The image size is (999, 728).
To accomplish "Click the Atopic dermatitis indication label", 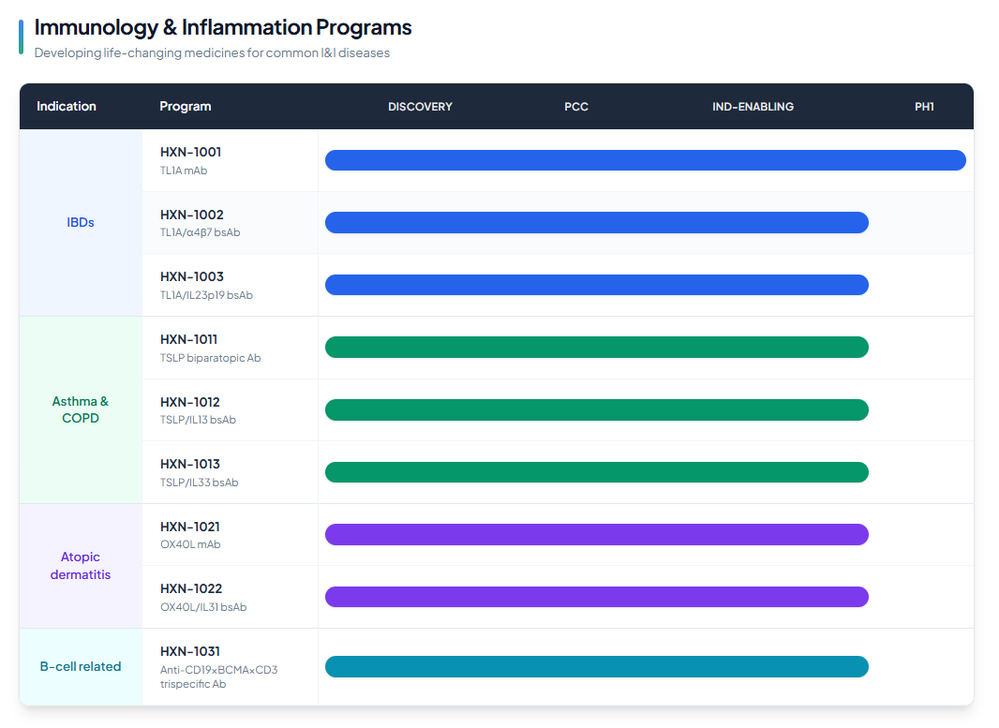I will (x=80, y=566).
